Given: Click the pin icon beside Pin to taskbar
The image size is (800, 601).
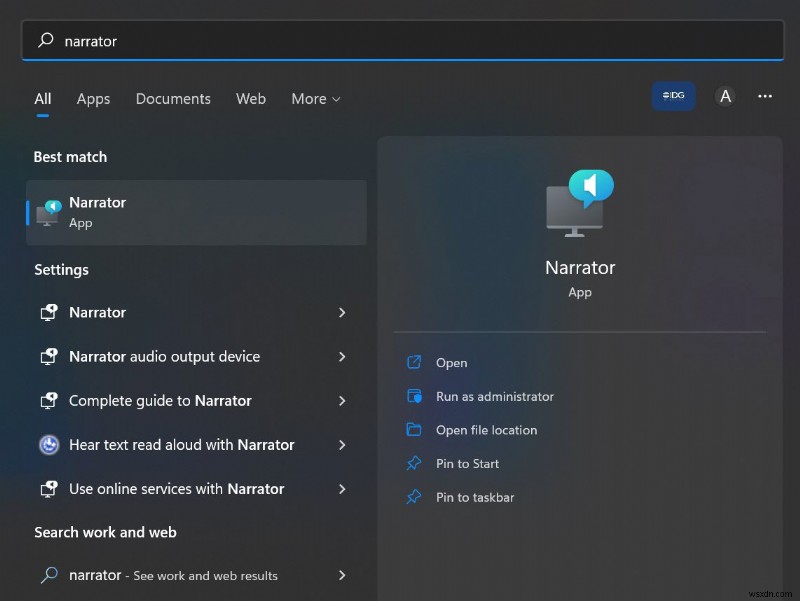Looking at the screenshot, I should (415, 497).
